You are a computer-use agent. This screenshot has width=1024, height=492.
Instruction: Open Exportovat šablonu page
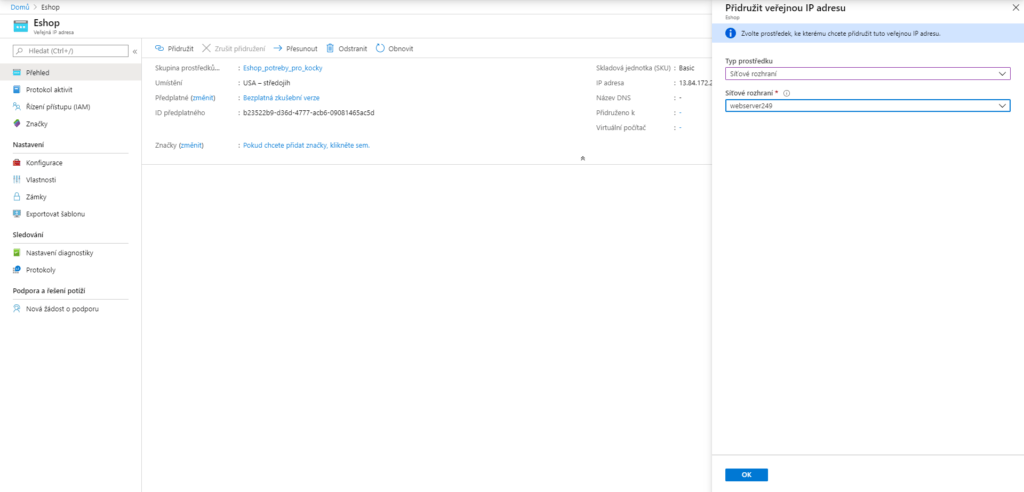tap(55, 213)
